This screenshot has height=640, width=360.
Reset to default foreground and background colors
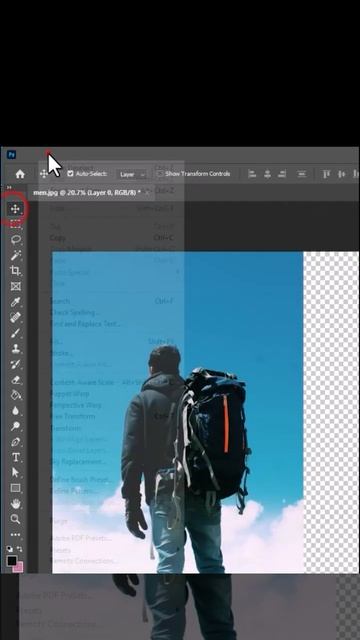coord(9,549)
